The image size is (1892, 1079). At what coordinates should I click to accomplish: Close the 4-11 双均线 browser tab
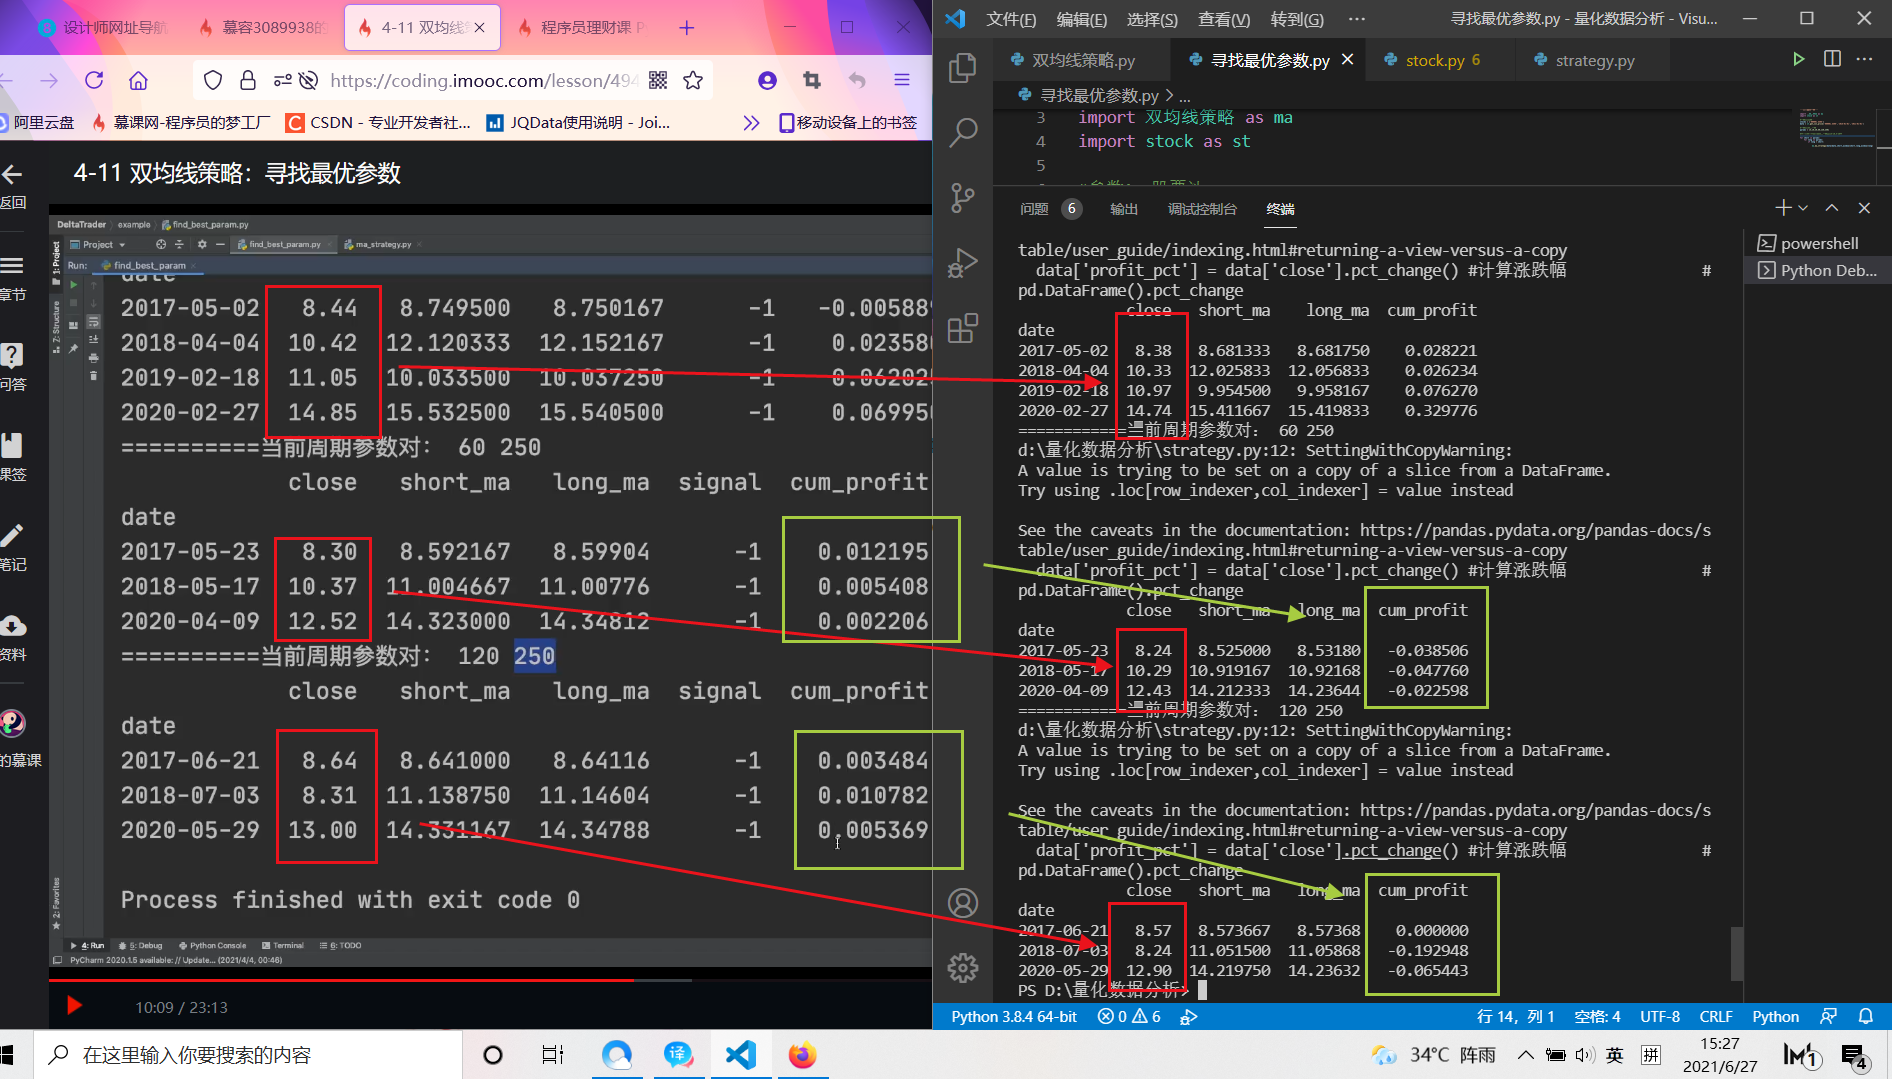click(x=480, y=27)
